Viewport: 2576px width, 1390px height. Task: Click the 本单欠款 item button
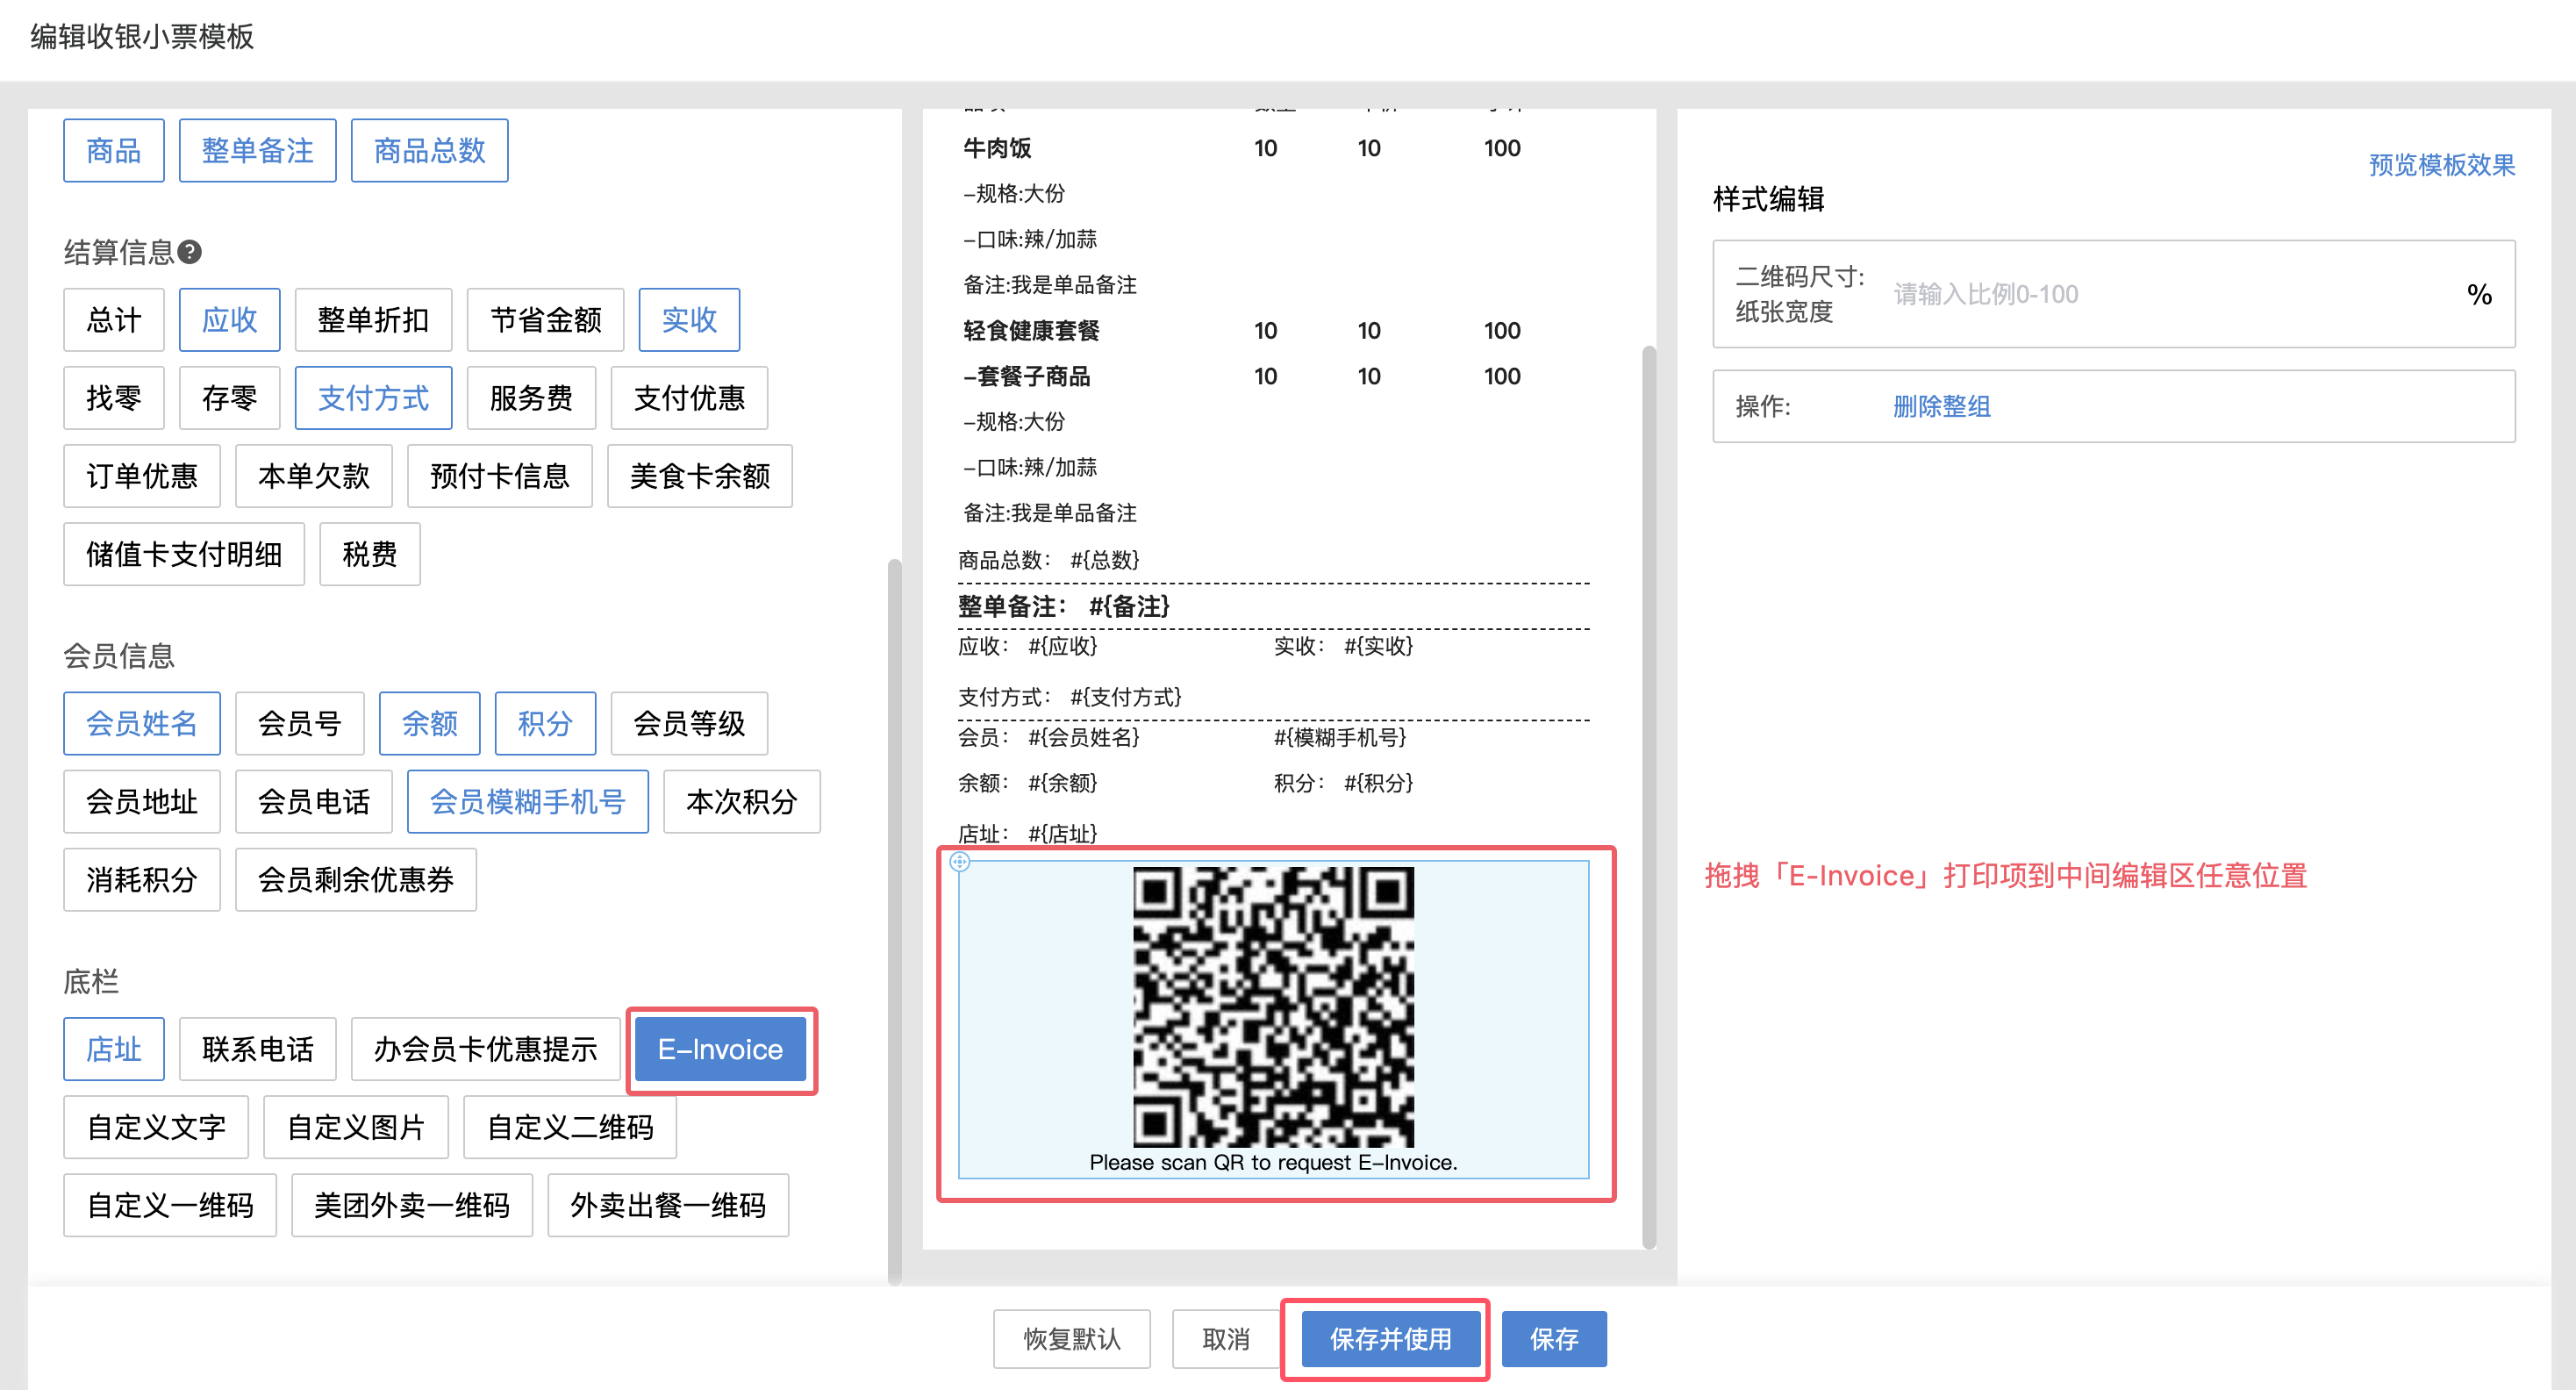[x=314, y=476]
